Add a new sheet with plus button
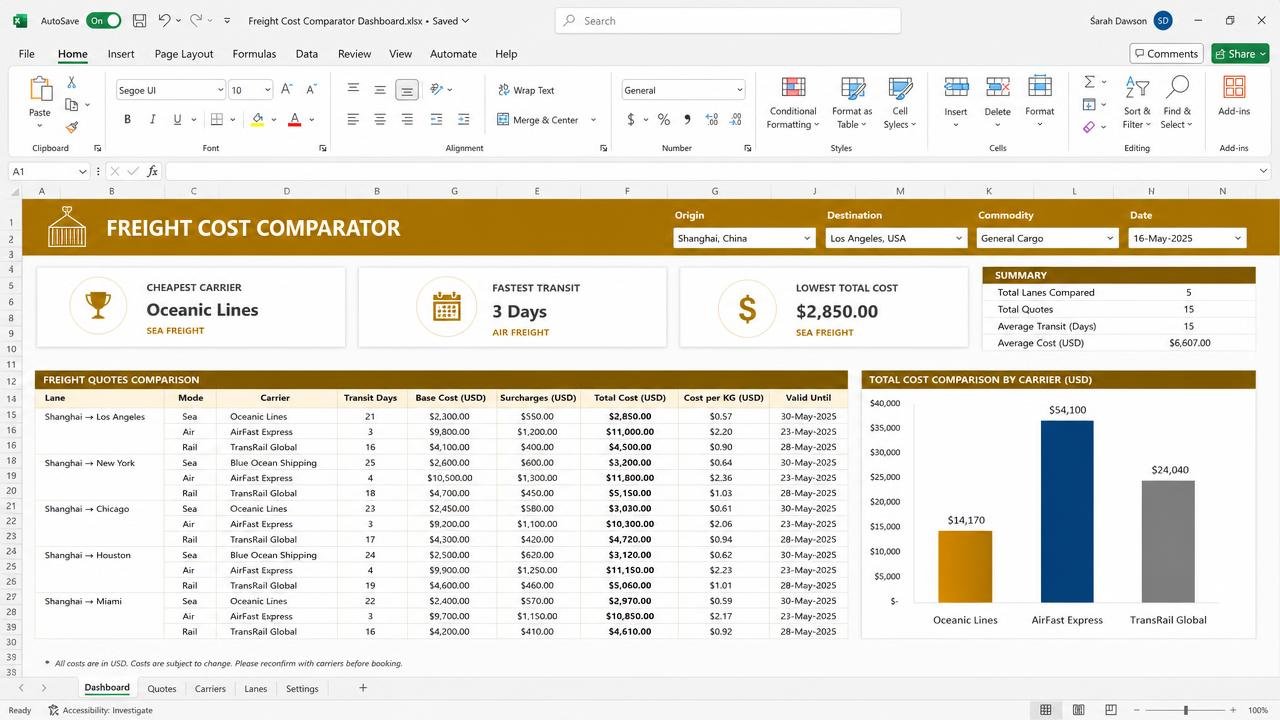 tap(363, 688)
